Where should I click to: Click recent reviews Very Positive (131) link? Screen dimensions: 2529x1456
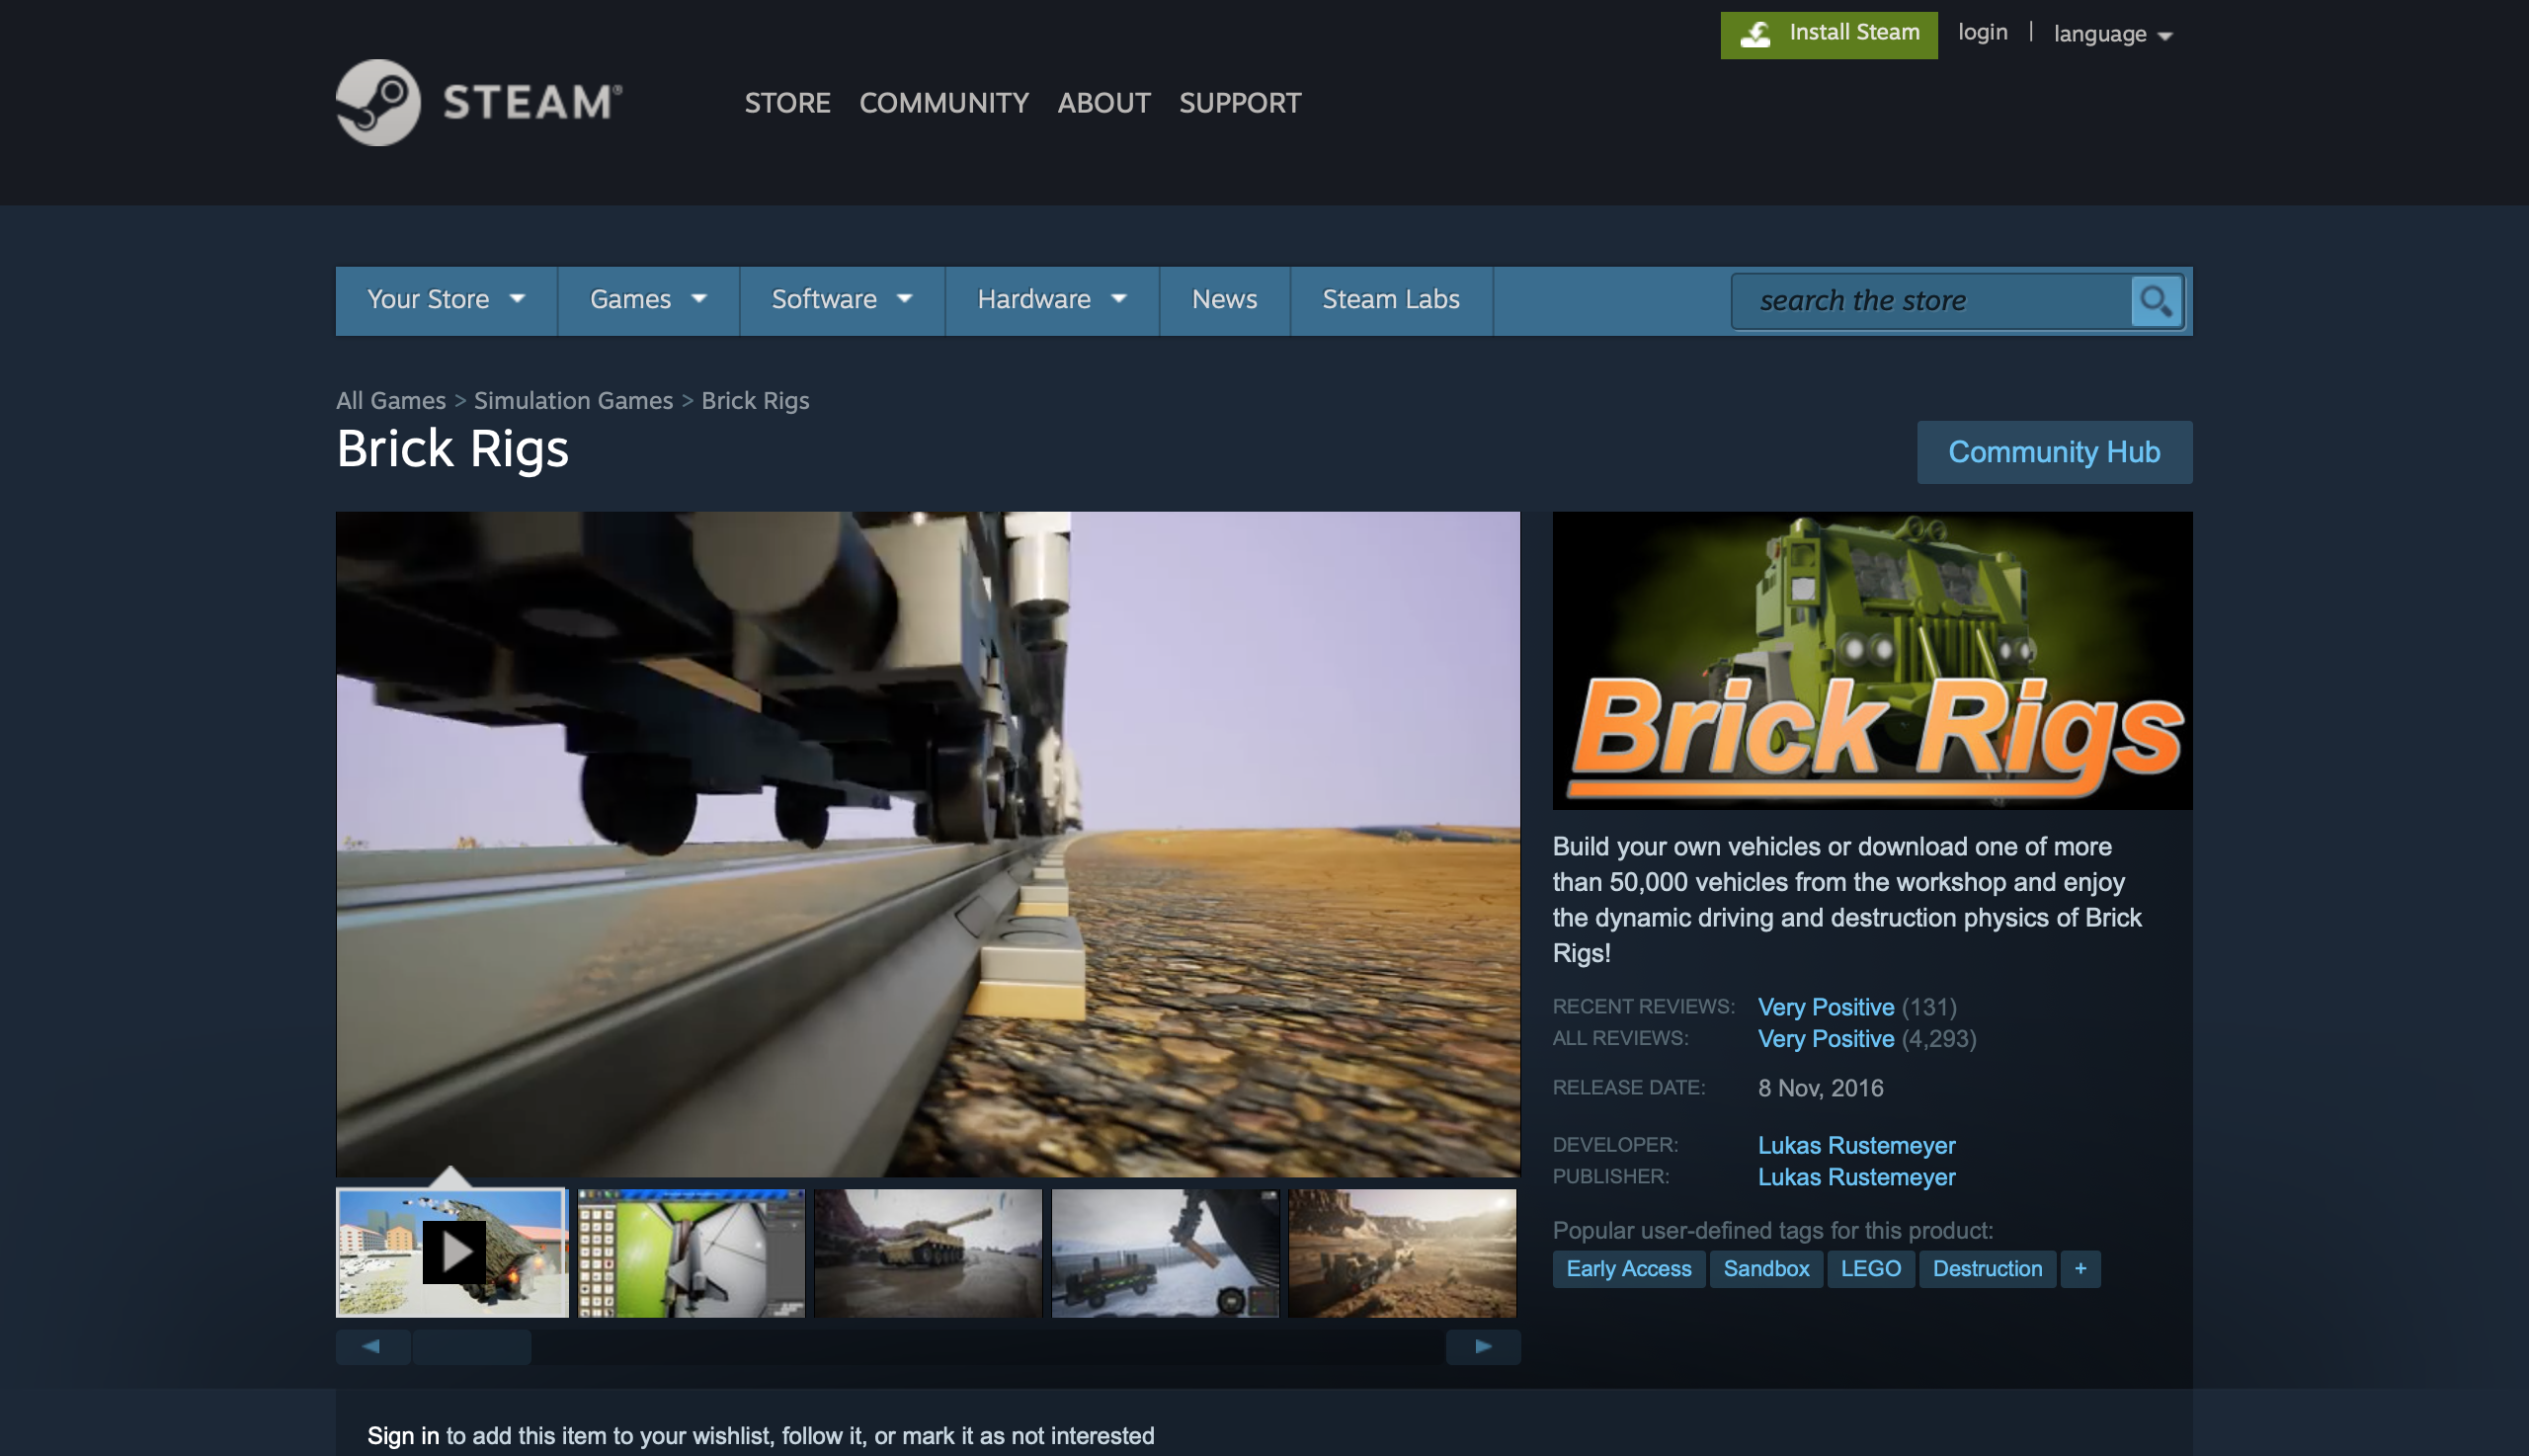1857,1007
